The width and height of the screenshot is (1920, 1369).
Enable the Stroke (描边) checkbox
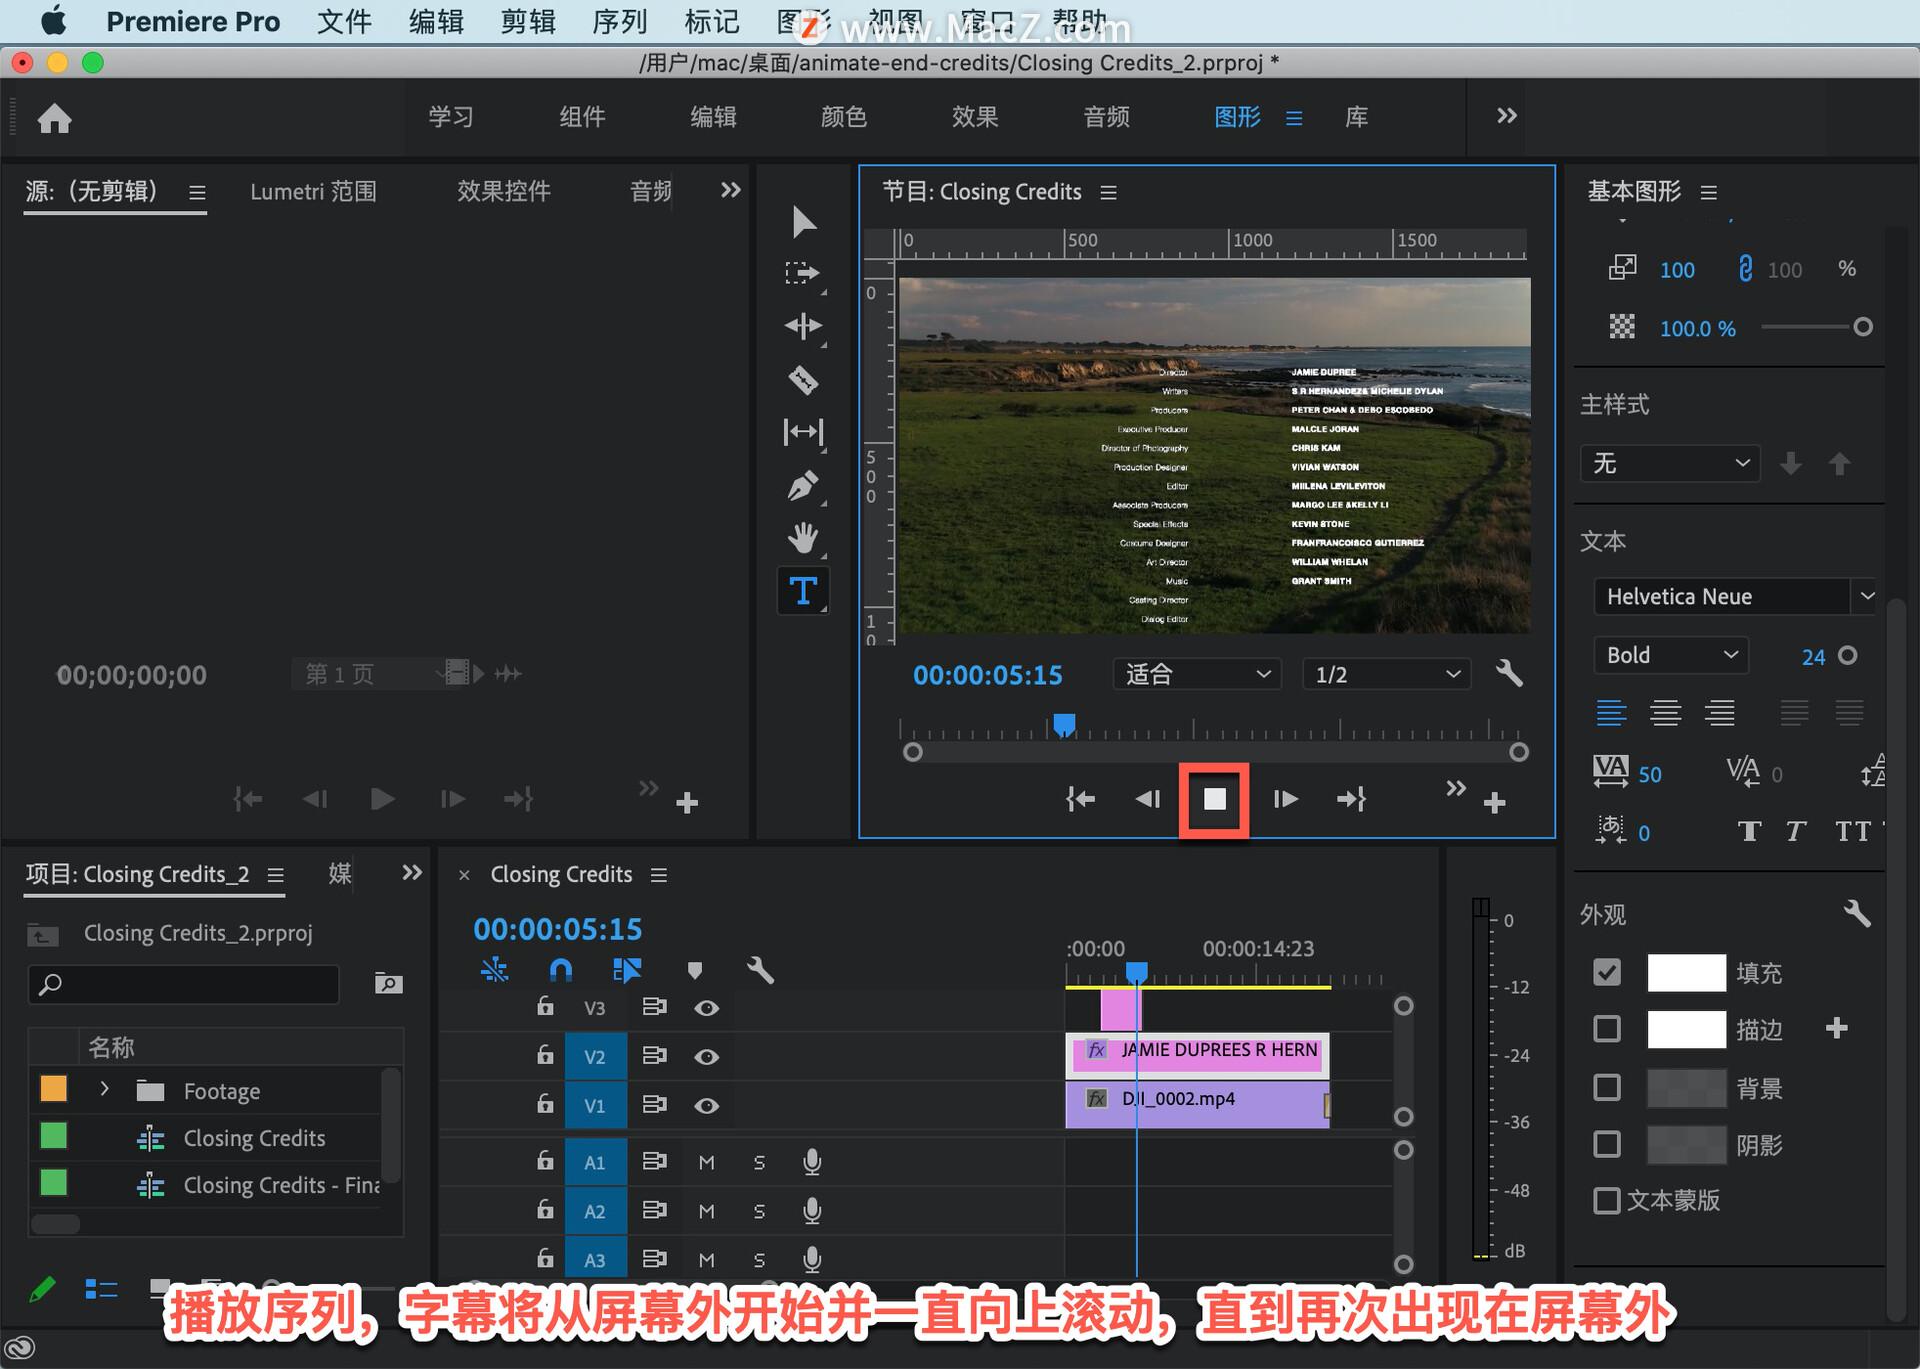click(x=1607, y=1029)
